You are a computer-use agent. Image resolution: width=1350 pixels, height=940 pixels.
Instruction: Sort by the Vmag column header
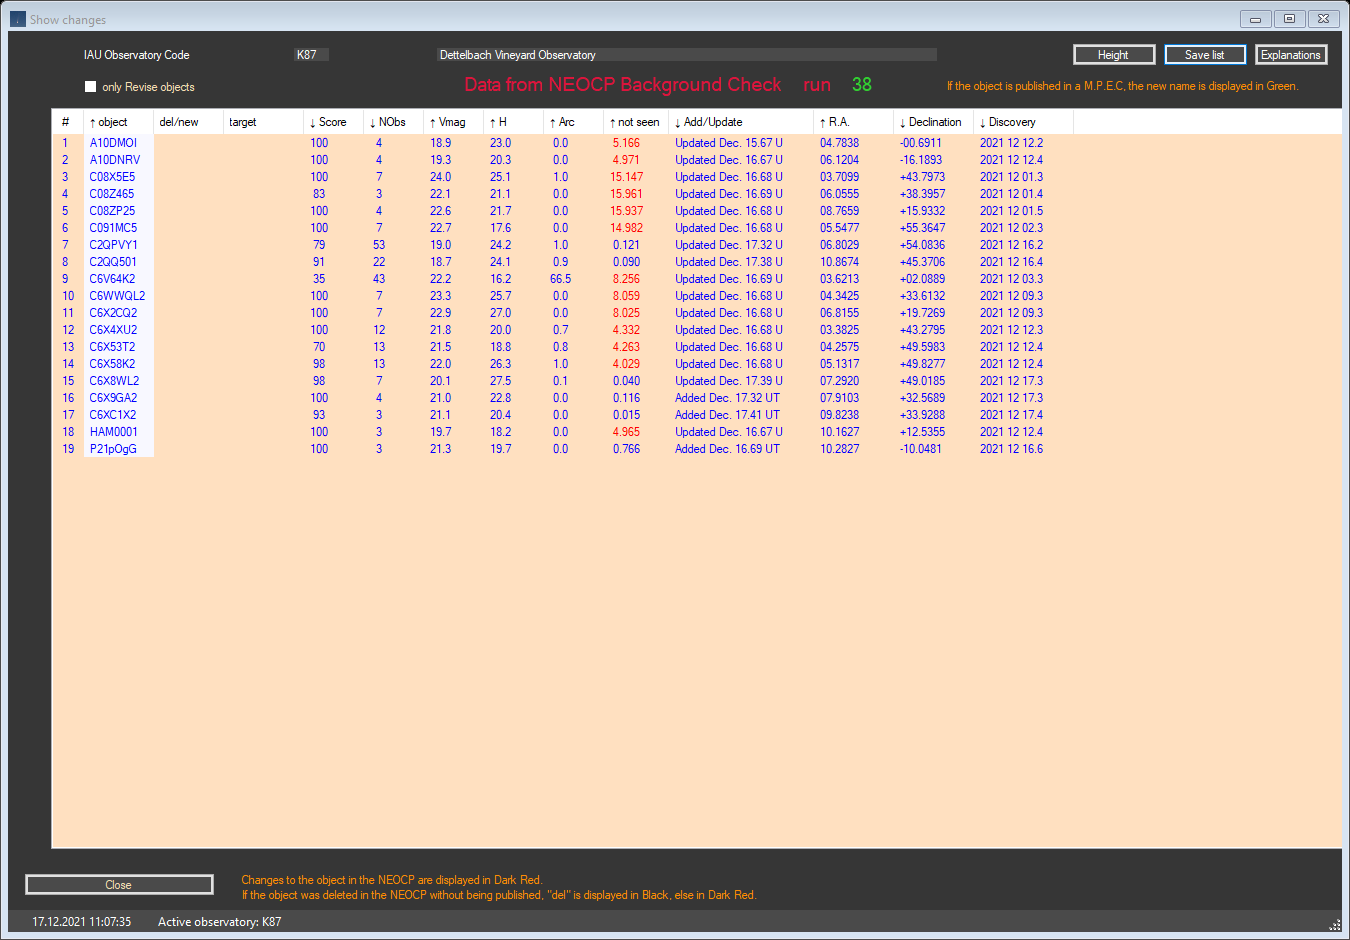453,122
